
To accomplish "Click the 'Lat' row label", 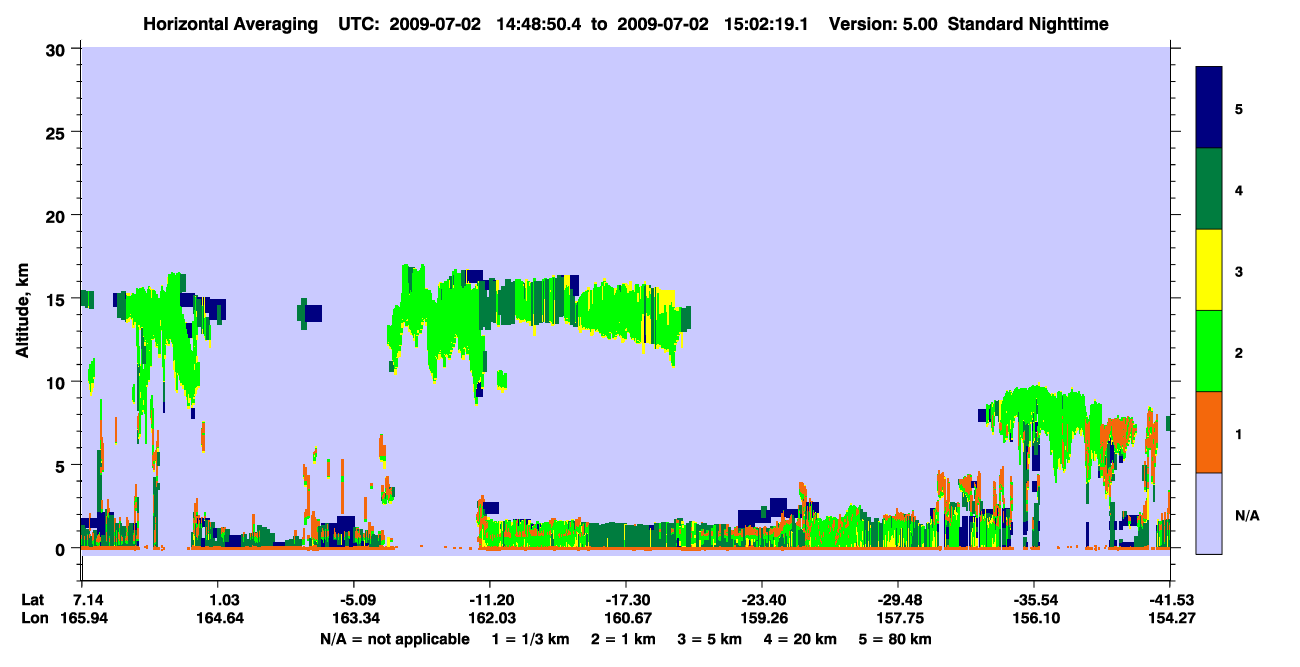I will pos(33,600).
